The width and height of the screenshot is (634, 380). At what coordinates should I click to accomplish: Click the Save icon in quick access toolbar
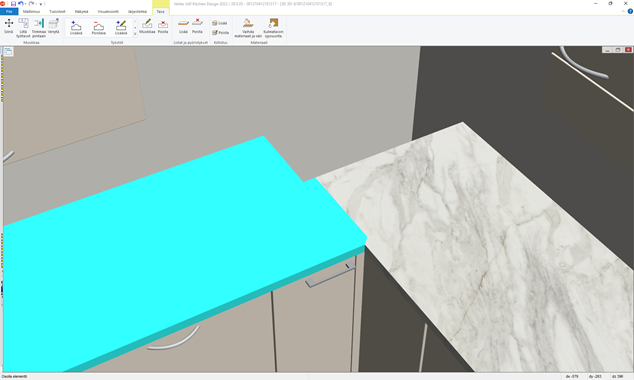[x=13, y=4]
